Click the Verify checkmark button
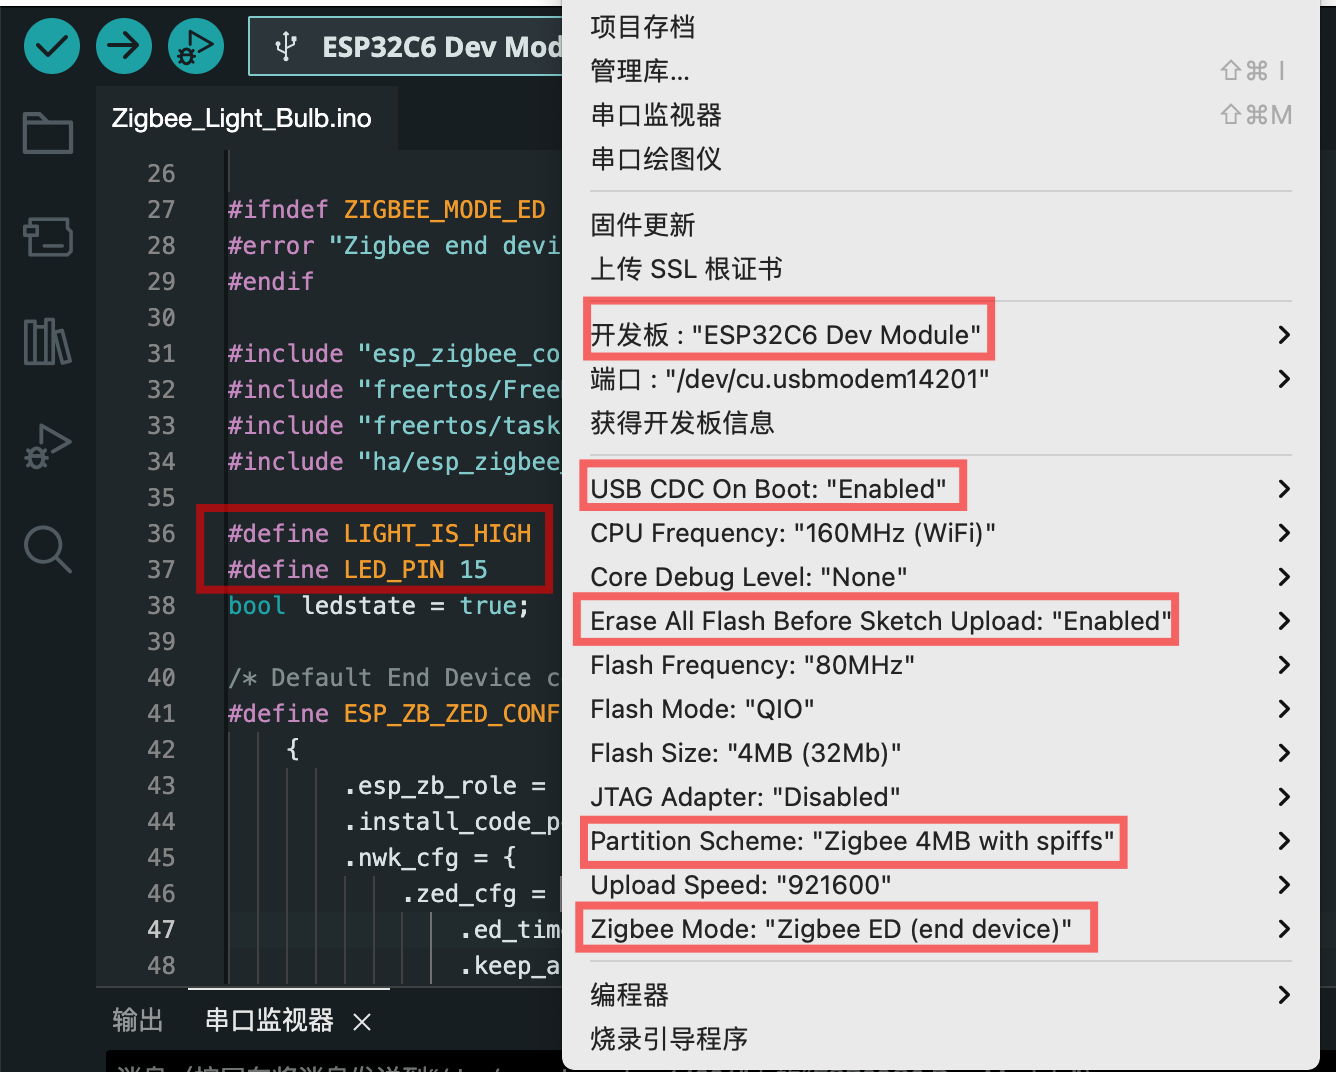1336x1072 pixels. tap(52, 46)
